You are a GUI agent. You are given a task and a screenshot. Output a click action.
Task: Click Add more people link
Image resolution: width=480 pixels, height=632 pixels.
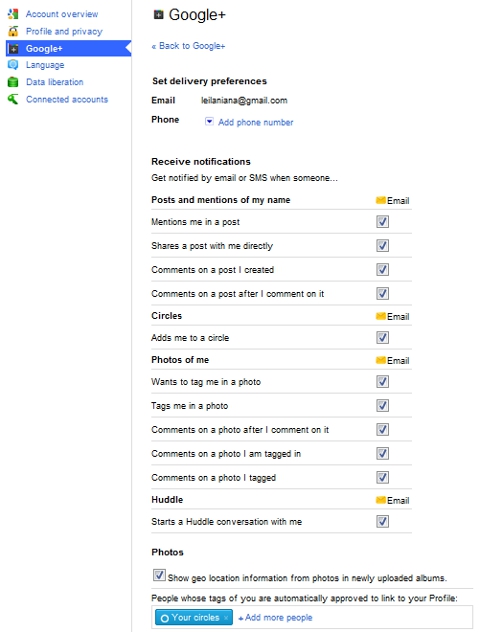click(x=275, y=617)
